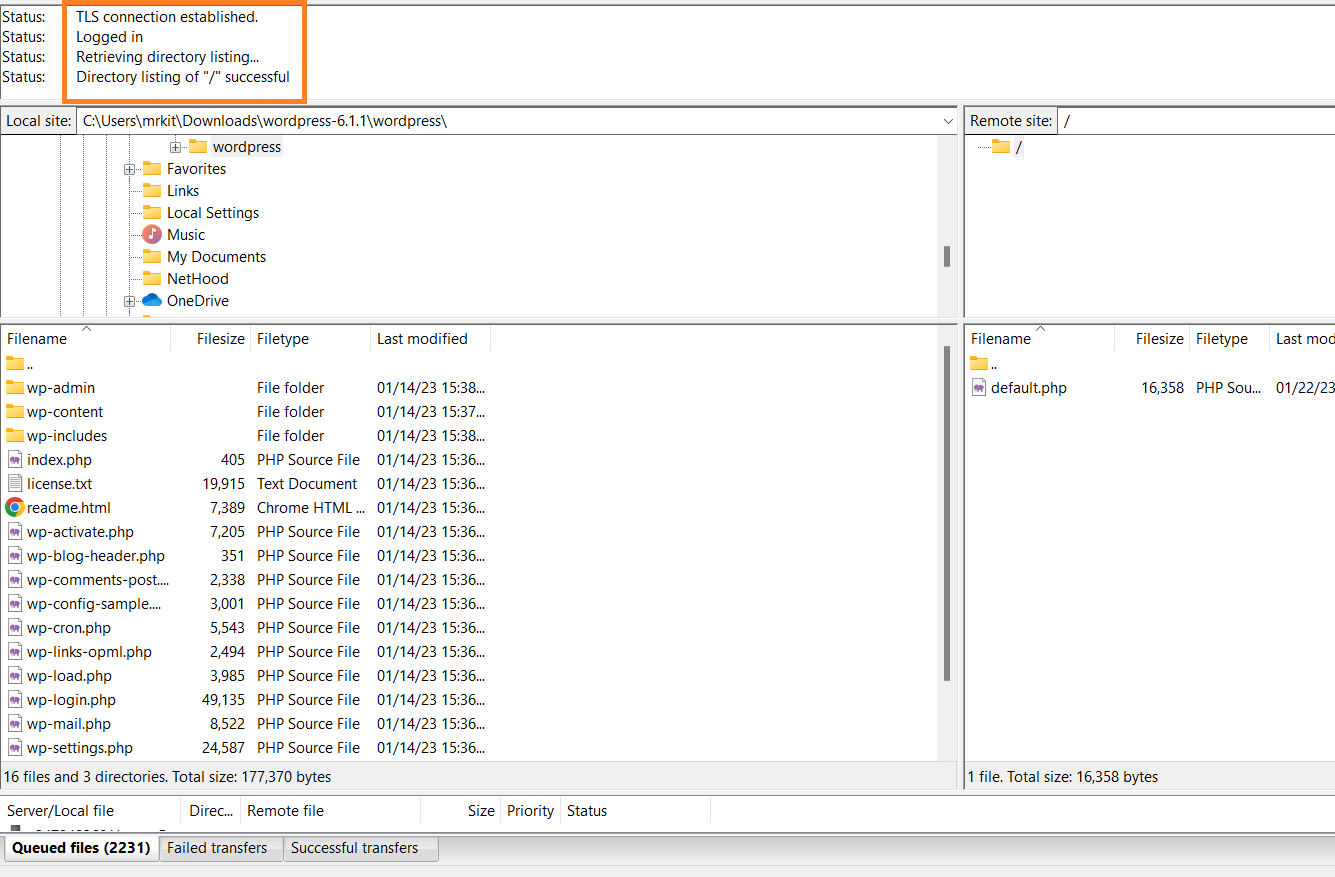The width and height of the screenshot is (1335, 877).
Task: Click the 'Logged in' status log line
Action: 110,37
